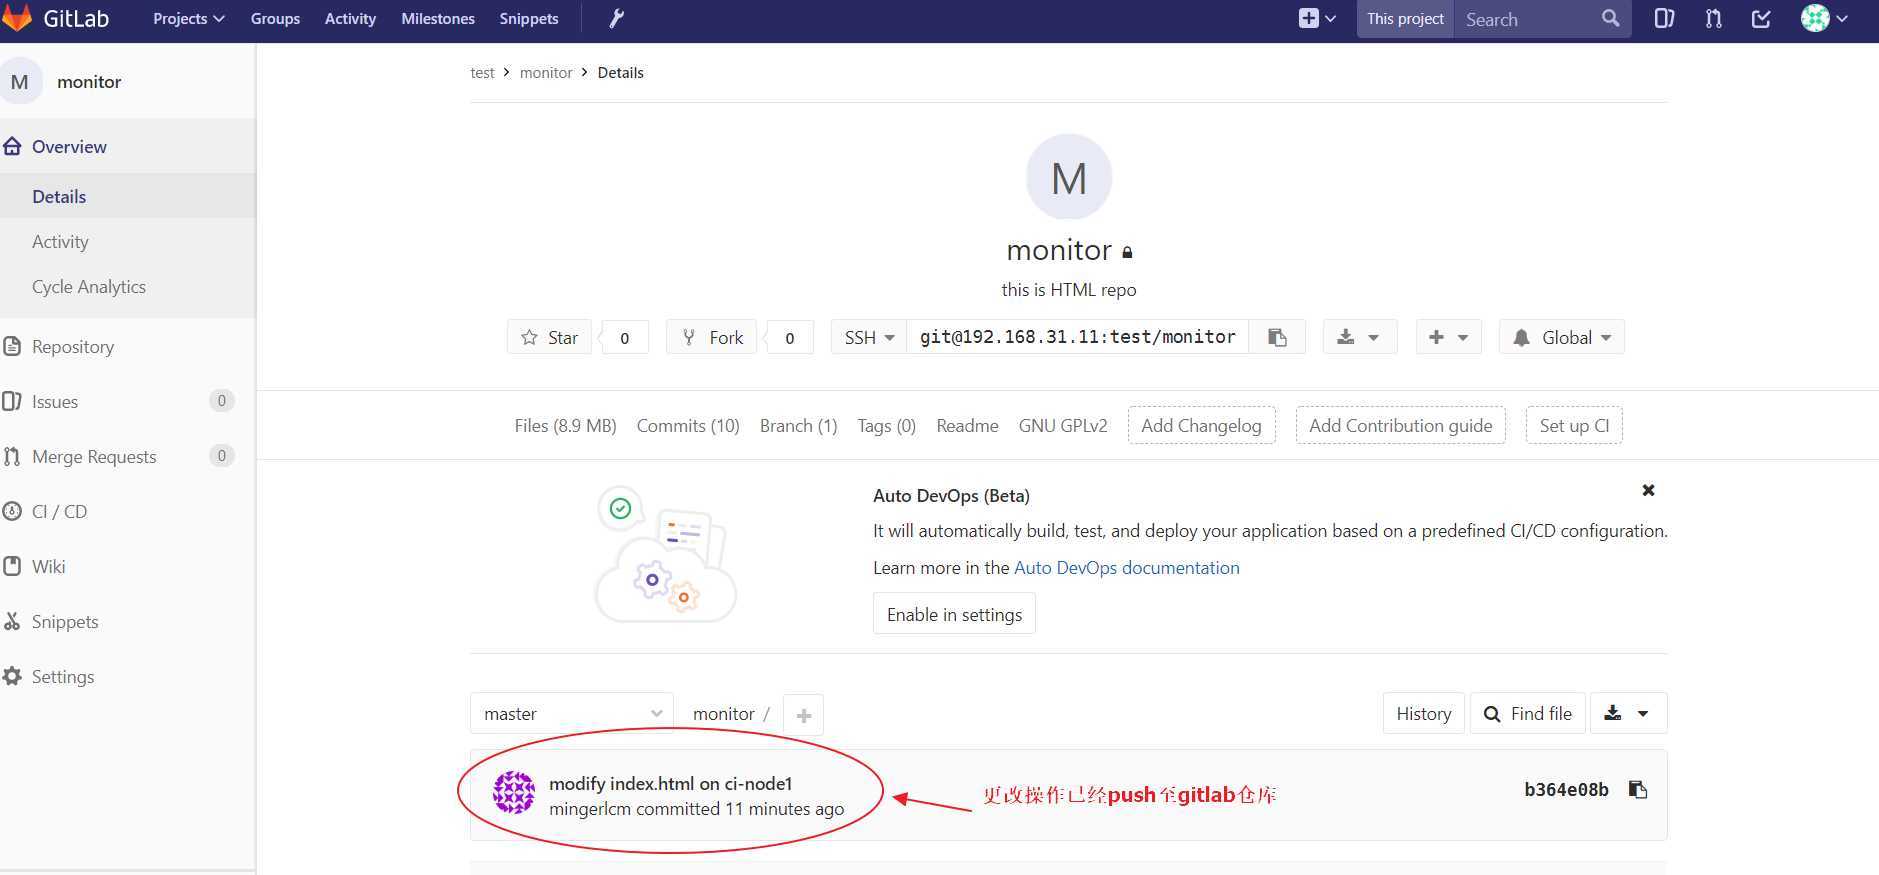
Task: Click the monitor breadcrumb link
Action: 546,73
